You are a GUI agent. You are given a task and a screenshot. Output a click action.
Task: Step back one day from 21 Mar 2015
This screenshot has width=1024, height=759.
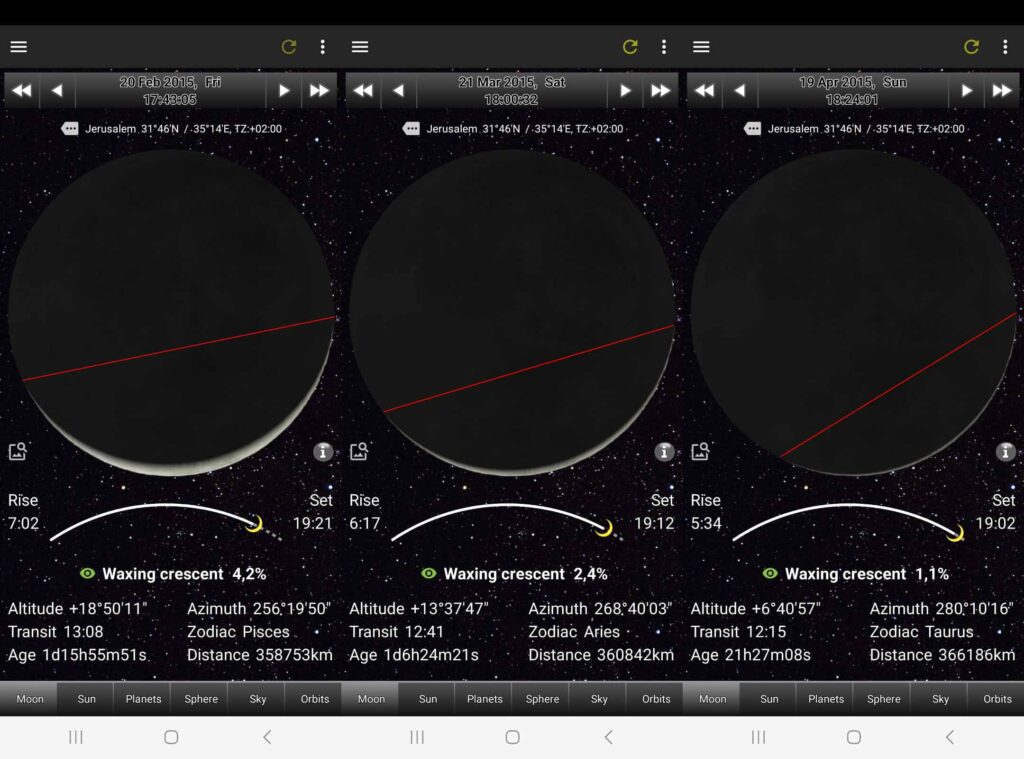pos(398,91)
